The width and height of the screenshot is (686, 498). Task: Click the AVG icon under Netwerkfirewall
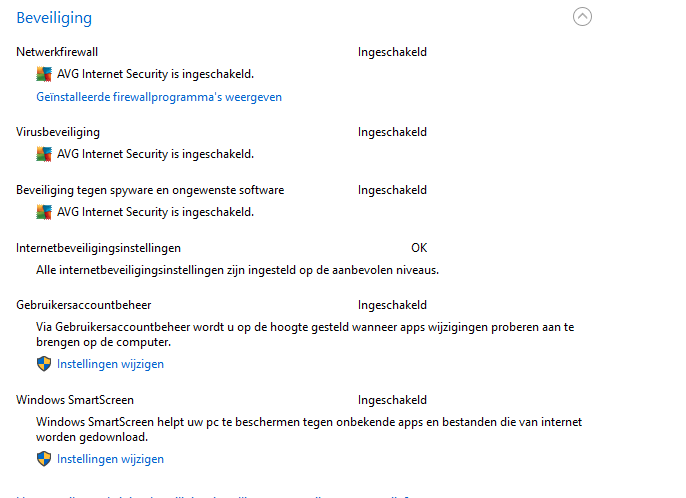click(x=44, y=74)
